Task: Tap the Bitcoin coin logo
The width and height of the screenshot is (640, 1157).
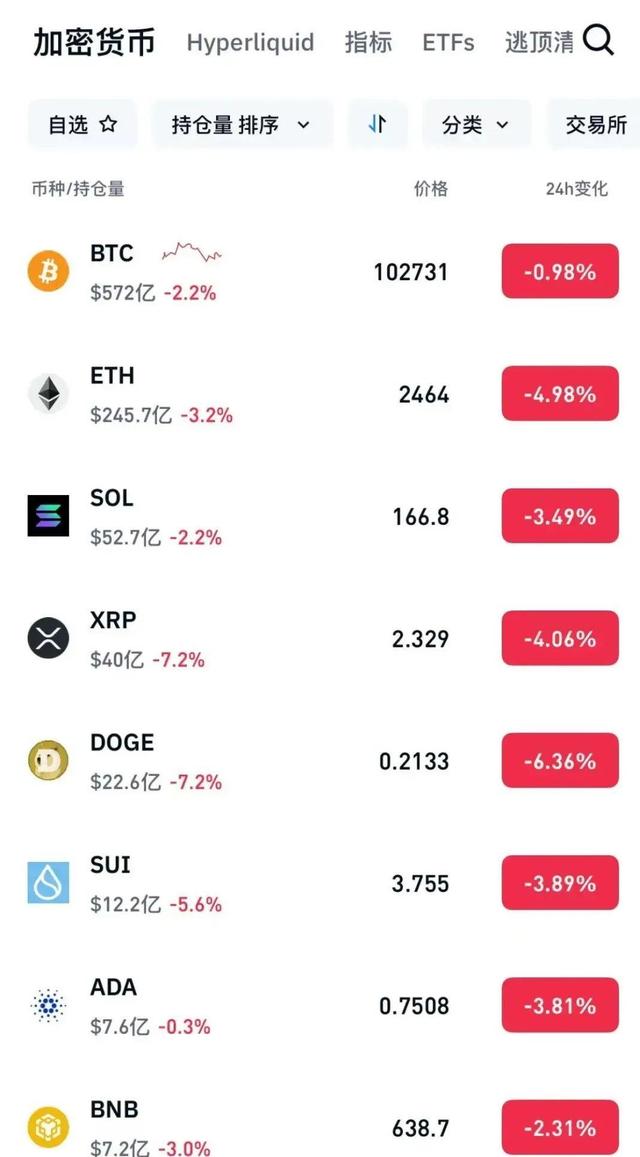Action: pos(48,272)
